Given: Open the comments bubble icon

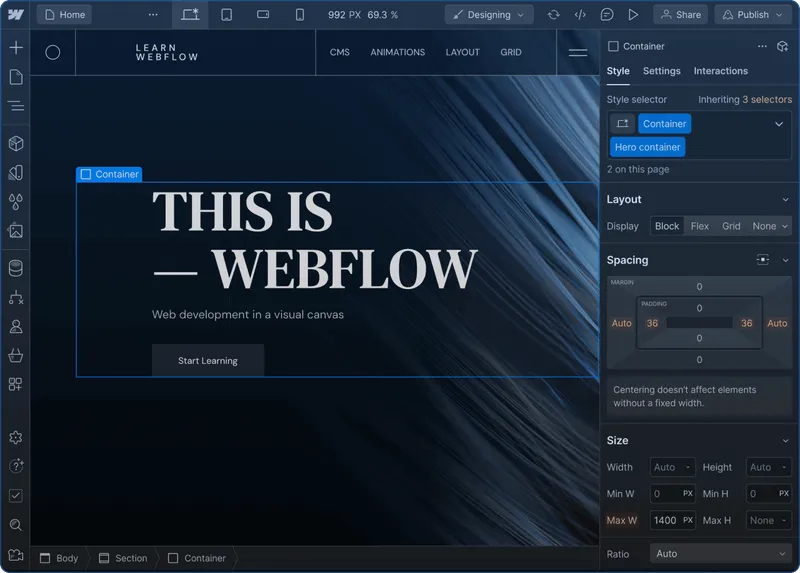Looking at the screenshot, I should 607,15.
